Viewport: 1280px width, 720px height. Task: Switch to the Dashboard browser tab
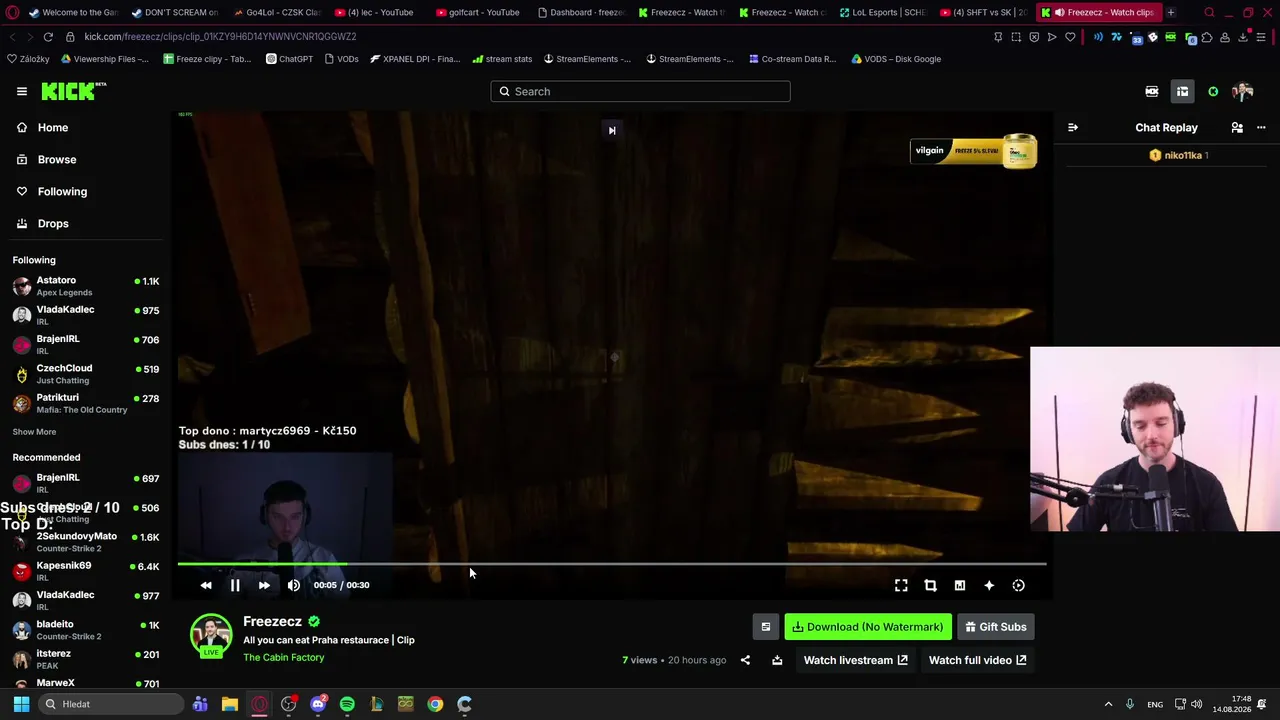click(x=580, y=12)
